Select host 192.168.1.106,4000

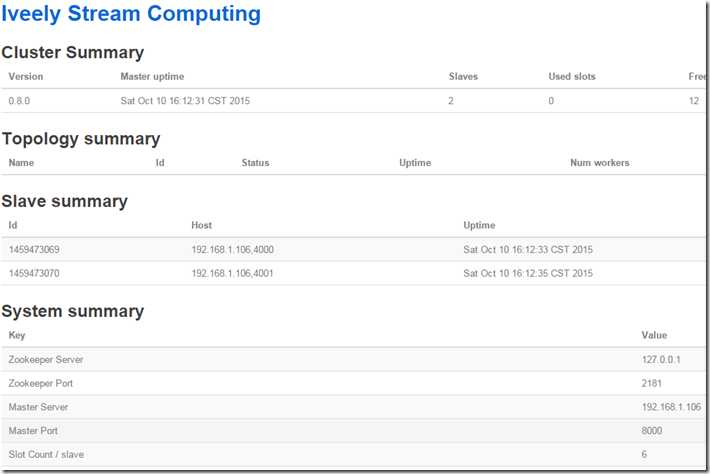(x=232, y=249)
